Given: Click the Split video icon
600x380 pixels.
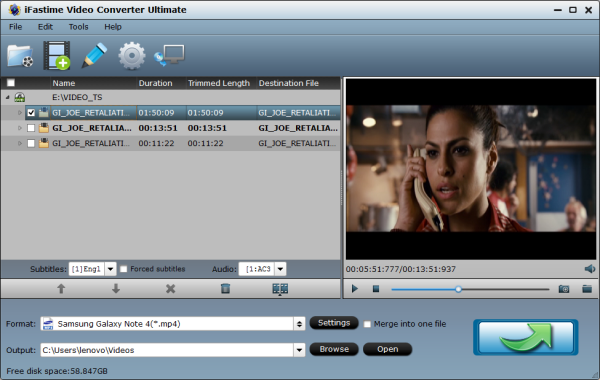Looking at the screenshot, I should (280, 289).
